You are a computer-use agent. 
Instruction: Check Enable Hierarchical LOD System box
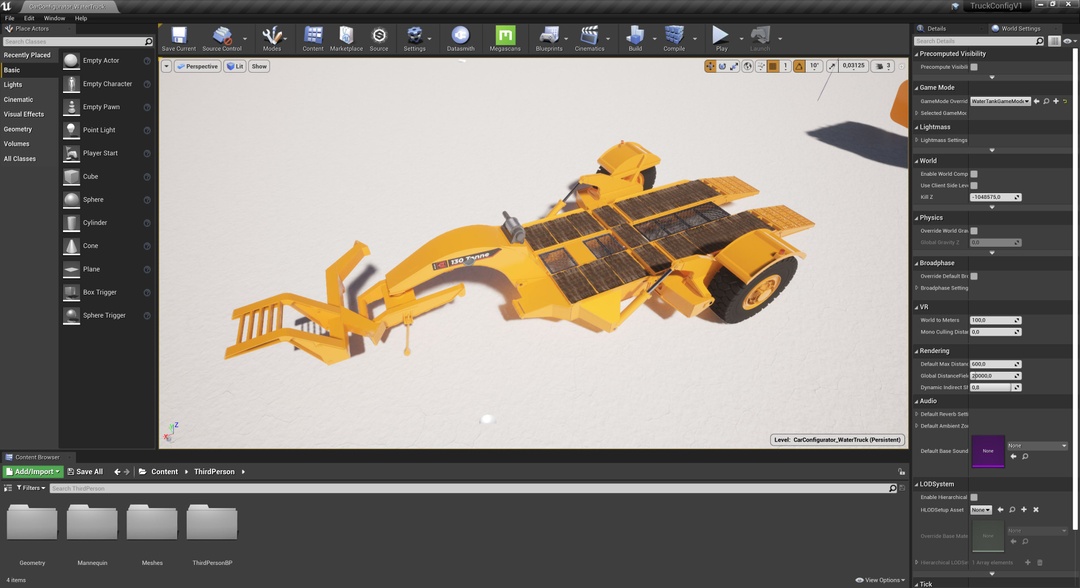[x=974, y=497]
